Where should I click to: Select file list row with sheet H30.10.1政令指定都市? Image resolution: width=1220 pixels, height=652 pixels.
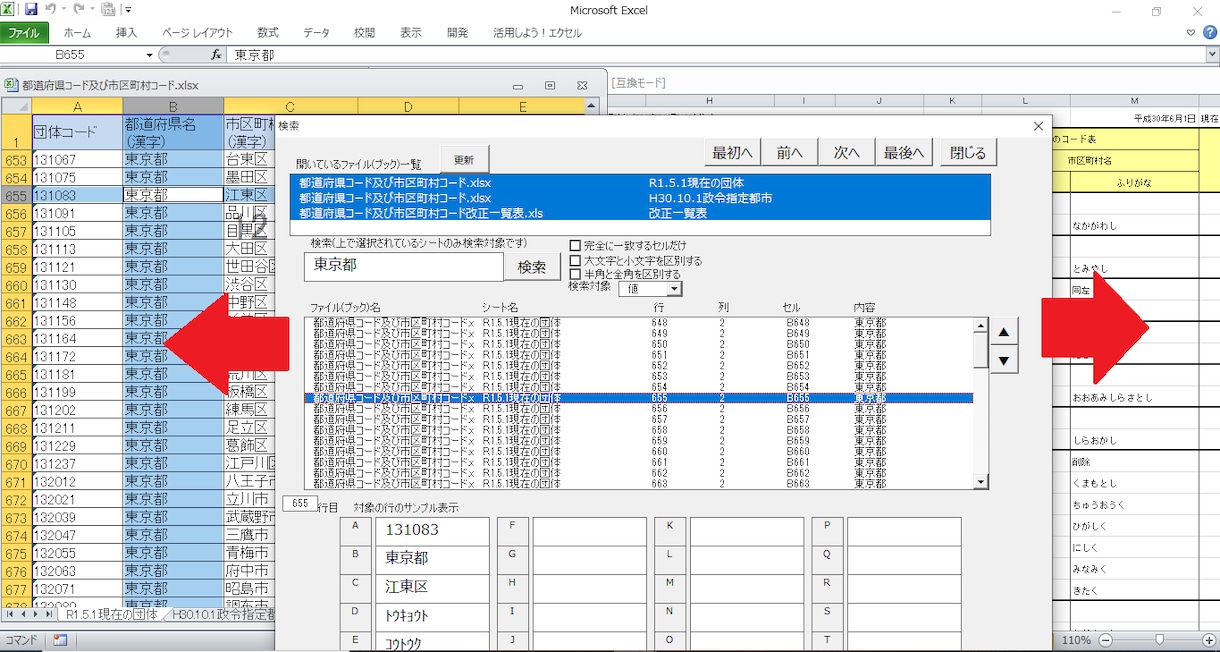point(640,198)
